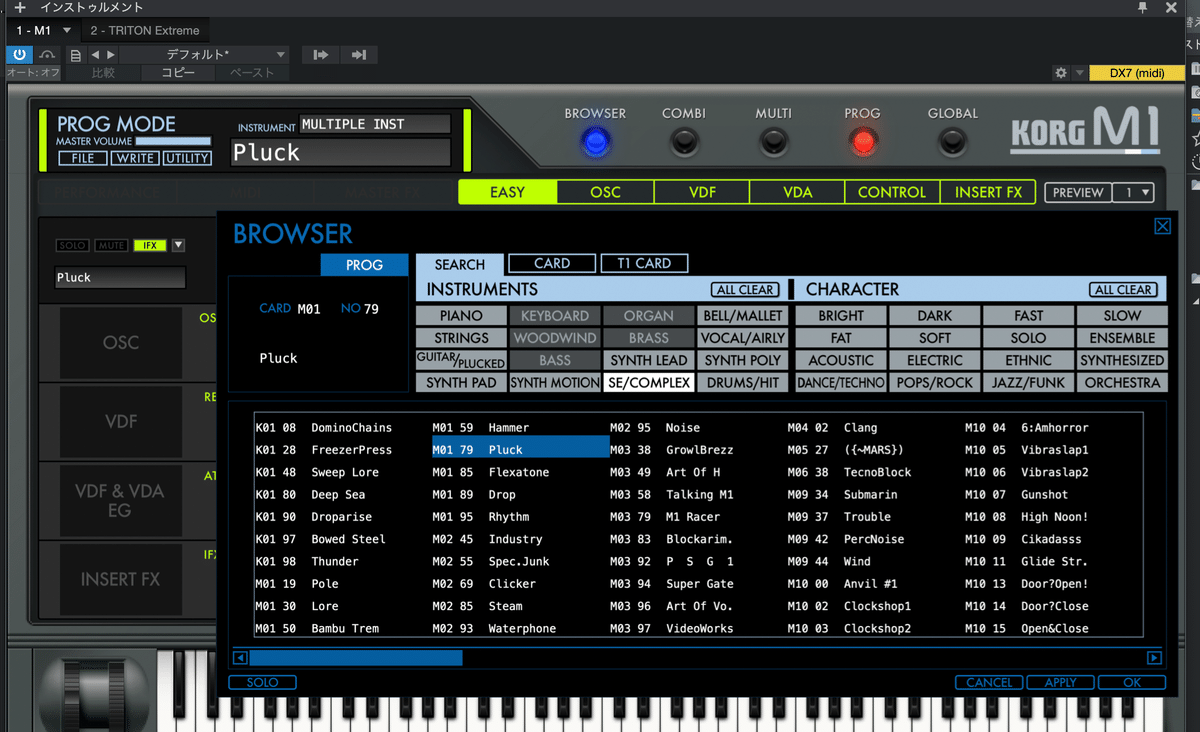The width and height of the screenshot is (1200, 732).
Task: Click the KORG M1 logo
Action: click(x=1084, y=129)
